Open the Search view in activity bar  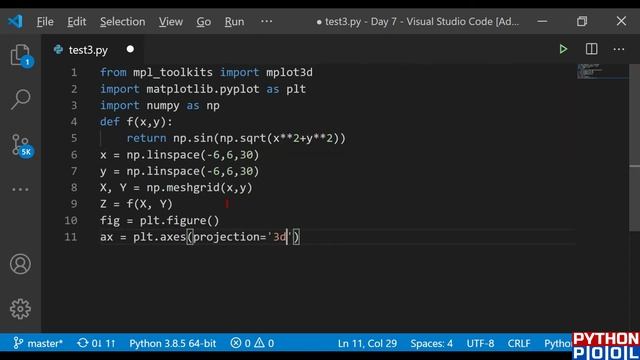point(20,99)
